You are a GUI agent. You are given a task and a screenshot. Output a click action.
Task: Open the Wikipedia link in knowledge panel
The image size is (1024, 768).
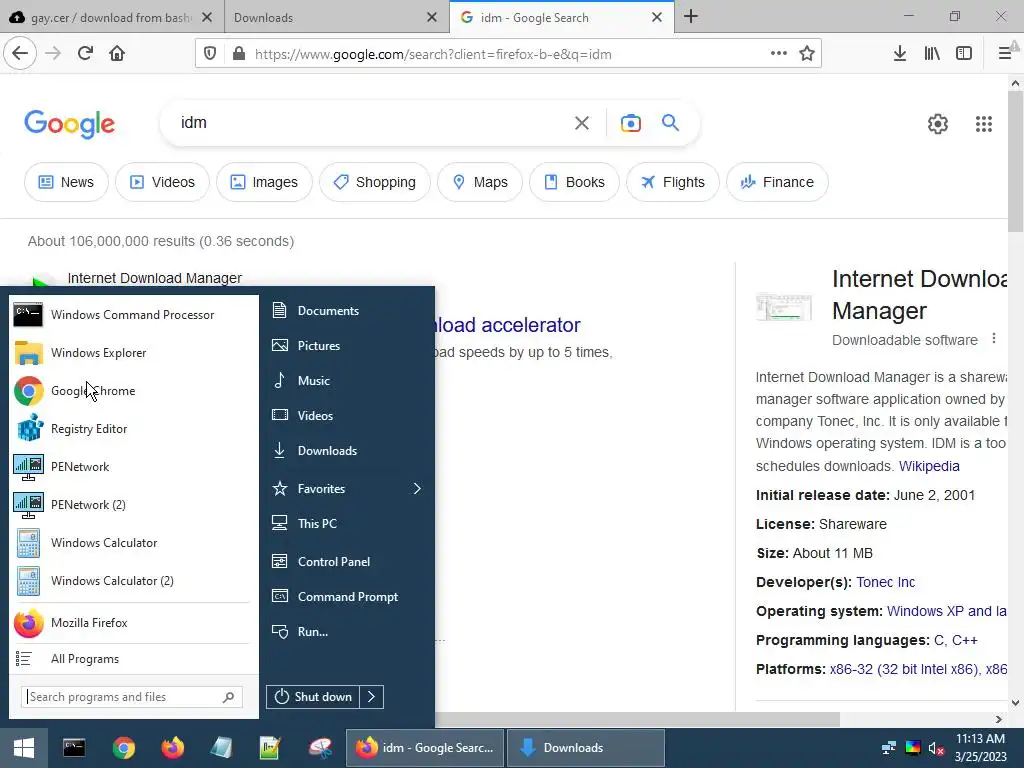pyautogui.click(x=929, y=466)
